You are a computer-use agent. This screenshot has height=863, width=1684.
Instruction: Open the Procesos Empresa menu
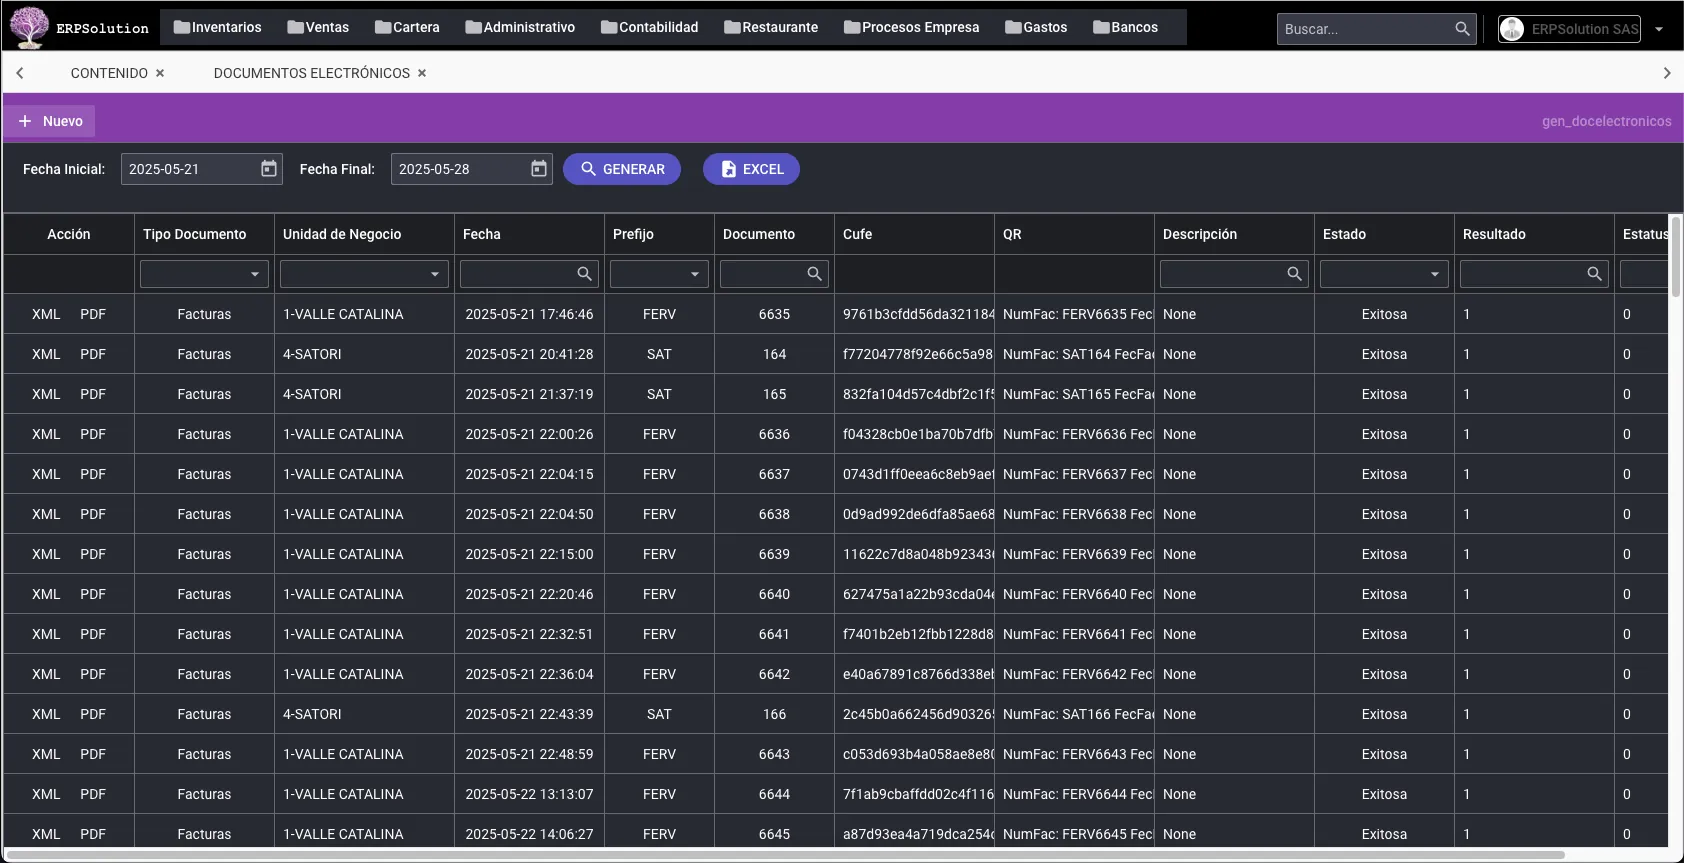click(912, 27)
